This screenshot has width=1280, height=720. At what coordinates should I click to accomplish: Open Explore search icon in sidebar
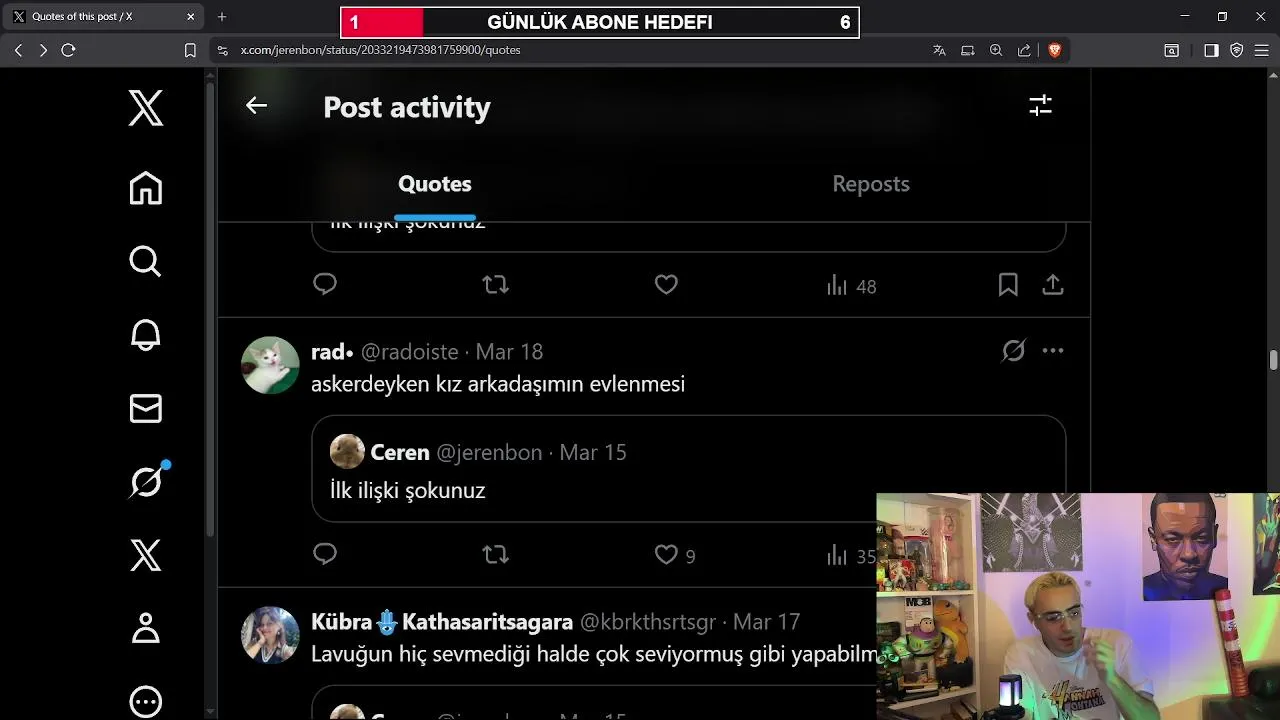146,261
